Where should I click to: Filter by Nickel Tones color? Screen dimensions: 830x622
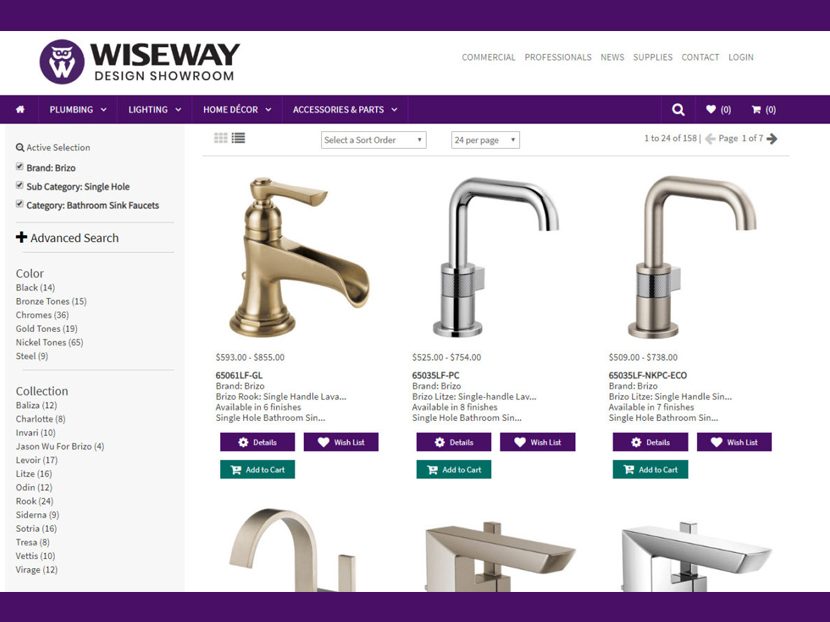(x=49, y=342)
